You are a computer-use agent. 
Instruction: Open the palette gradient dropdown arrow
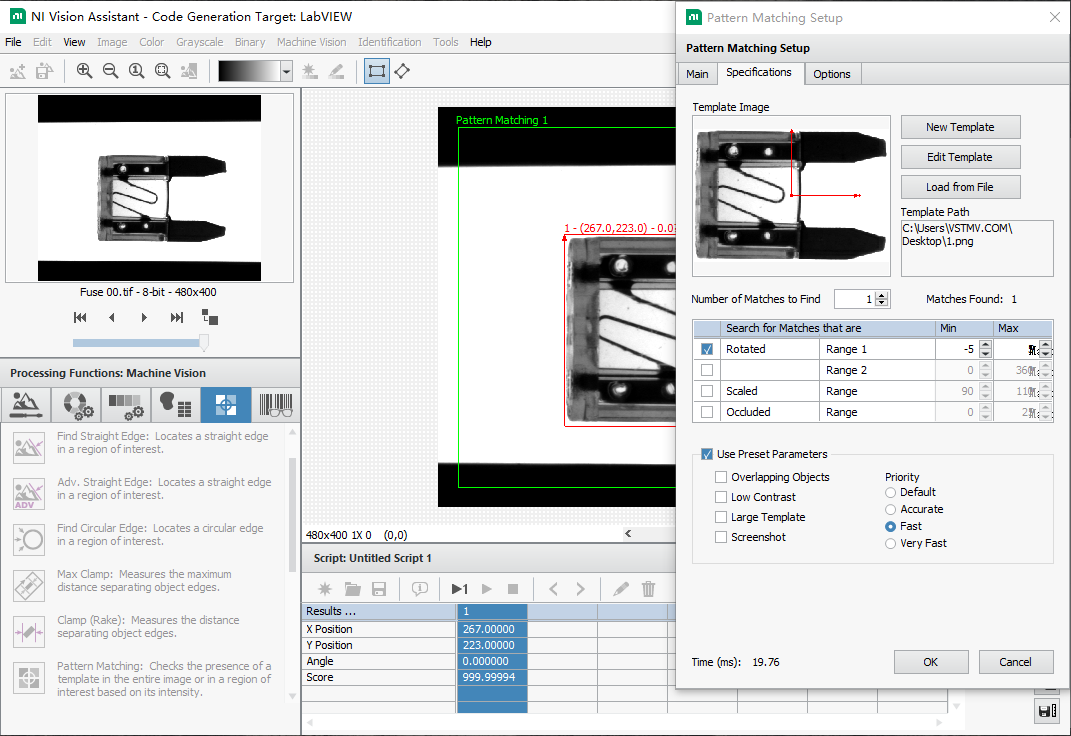287,71
